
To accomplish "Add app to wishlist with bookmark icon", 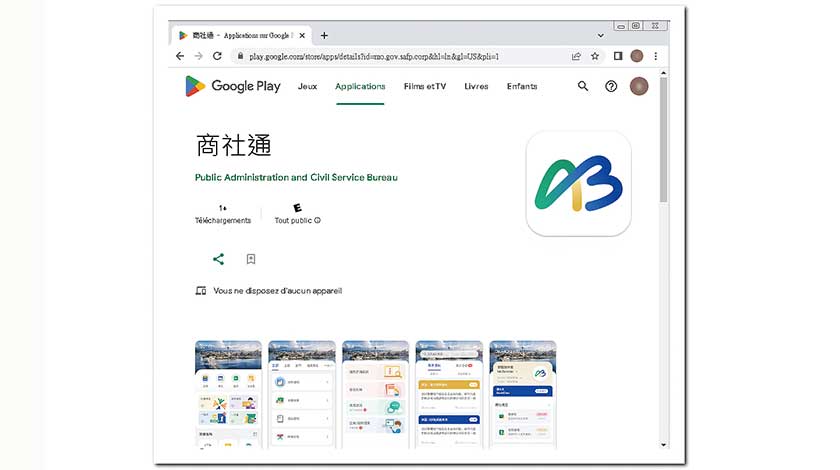I will click(x=251, y=259).
